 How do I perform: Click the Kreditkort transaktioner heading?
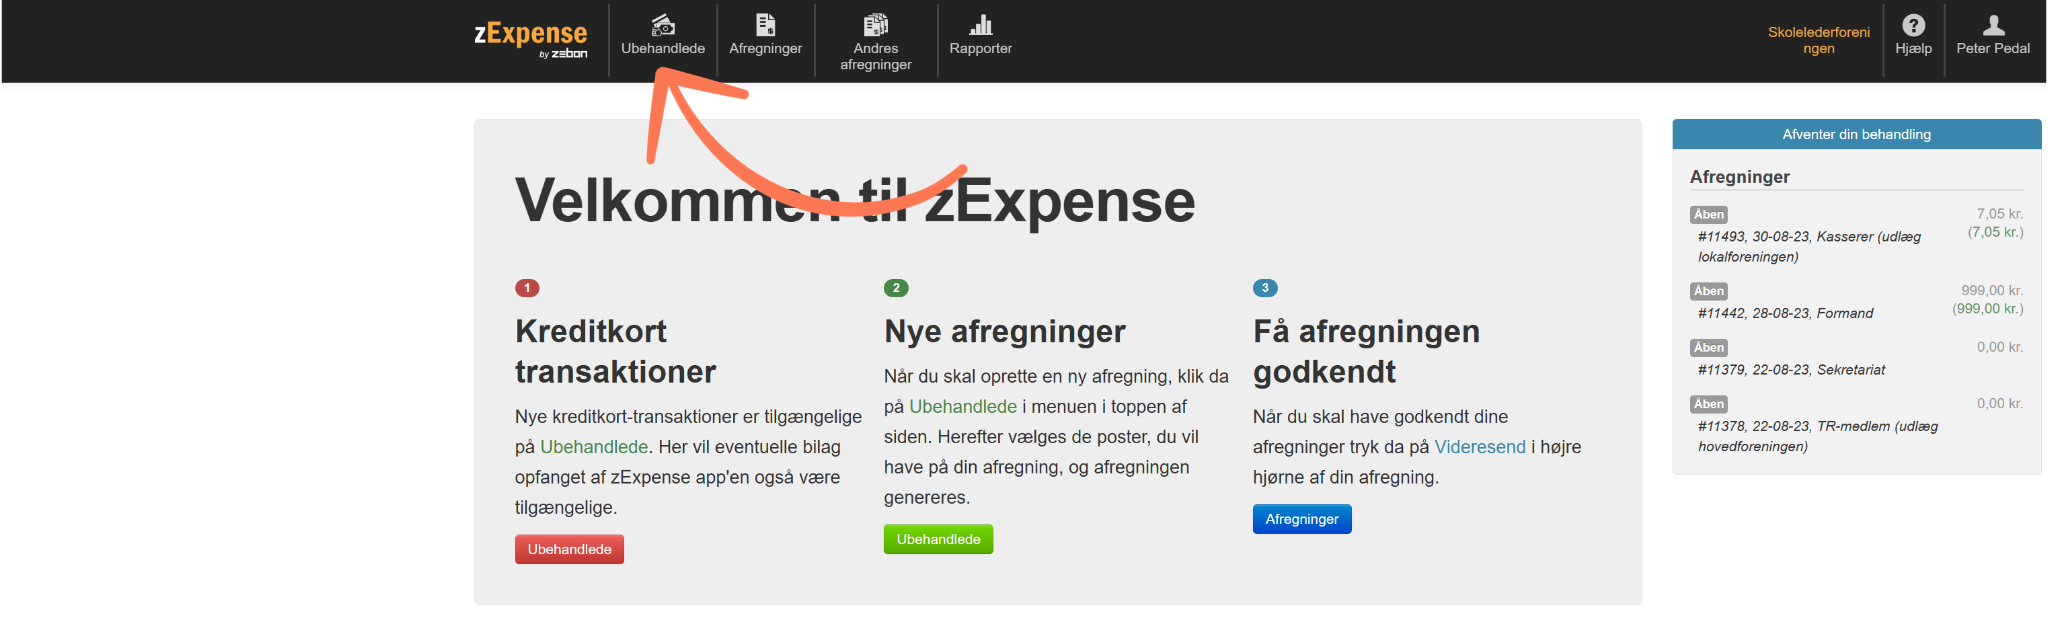click(615, 351)
